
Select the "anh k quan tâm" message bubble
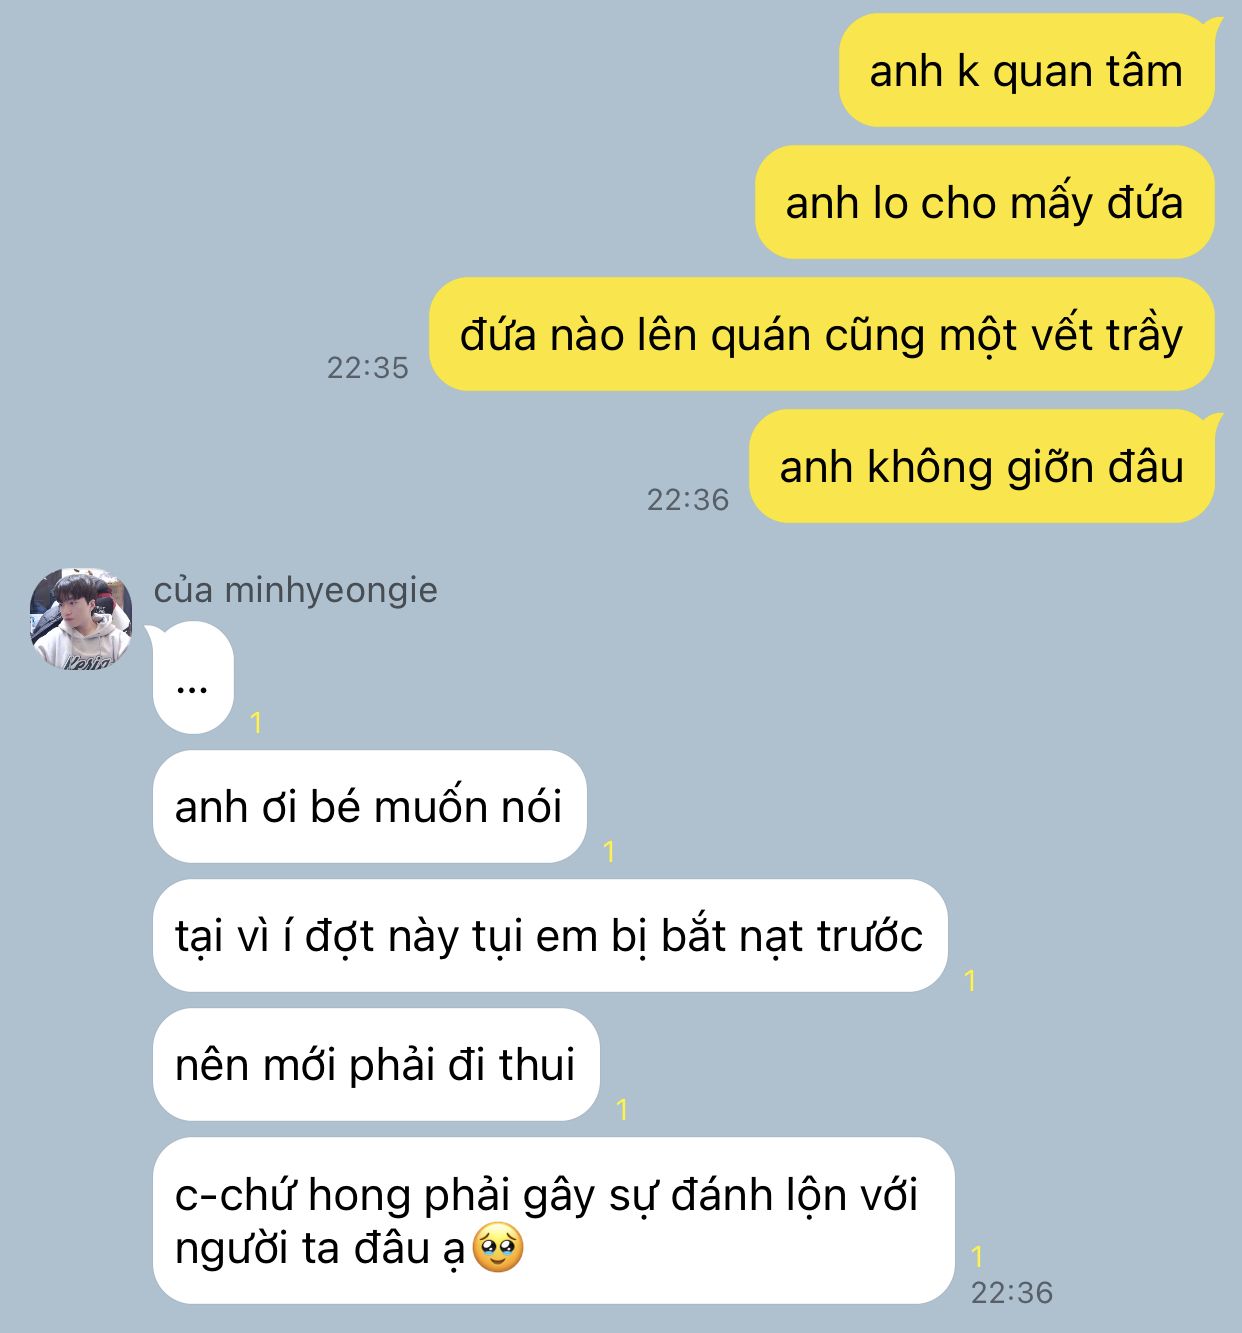[x=1027, y=71]
